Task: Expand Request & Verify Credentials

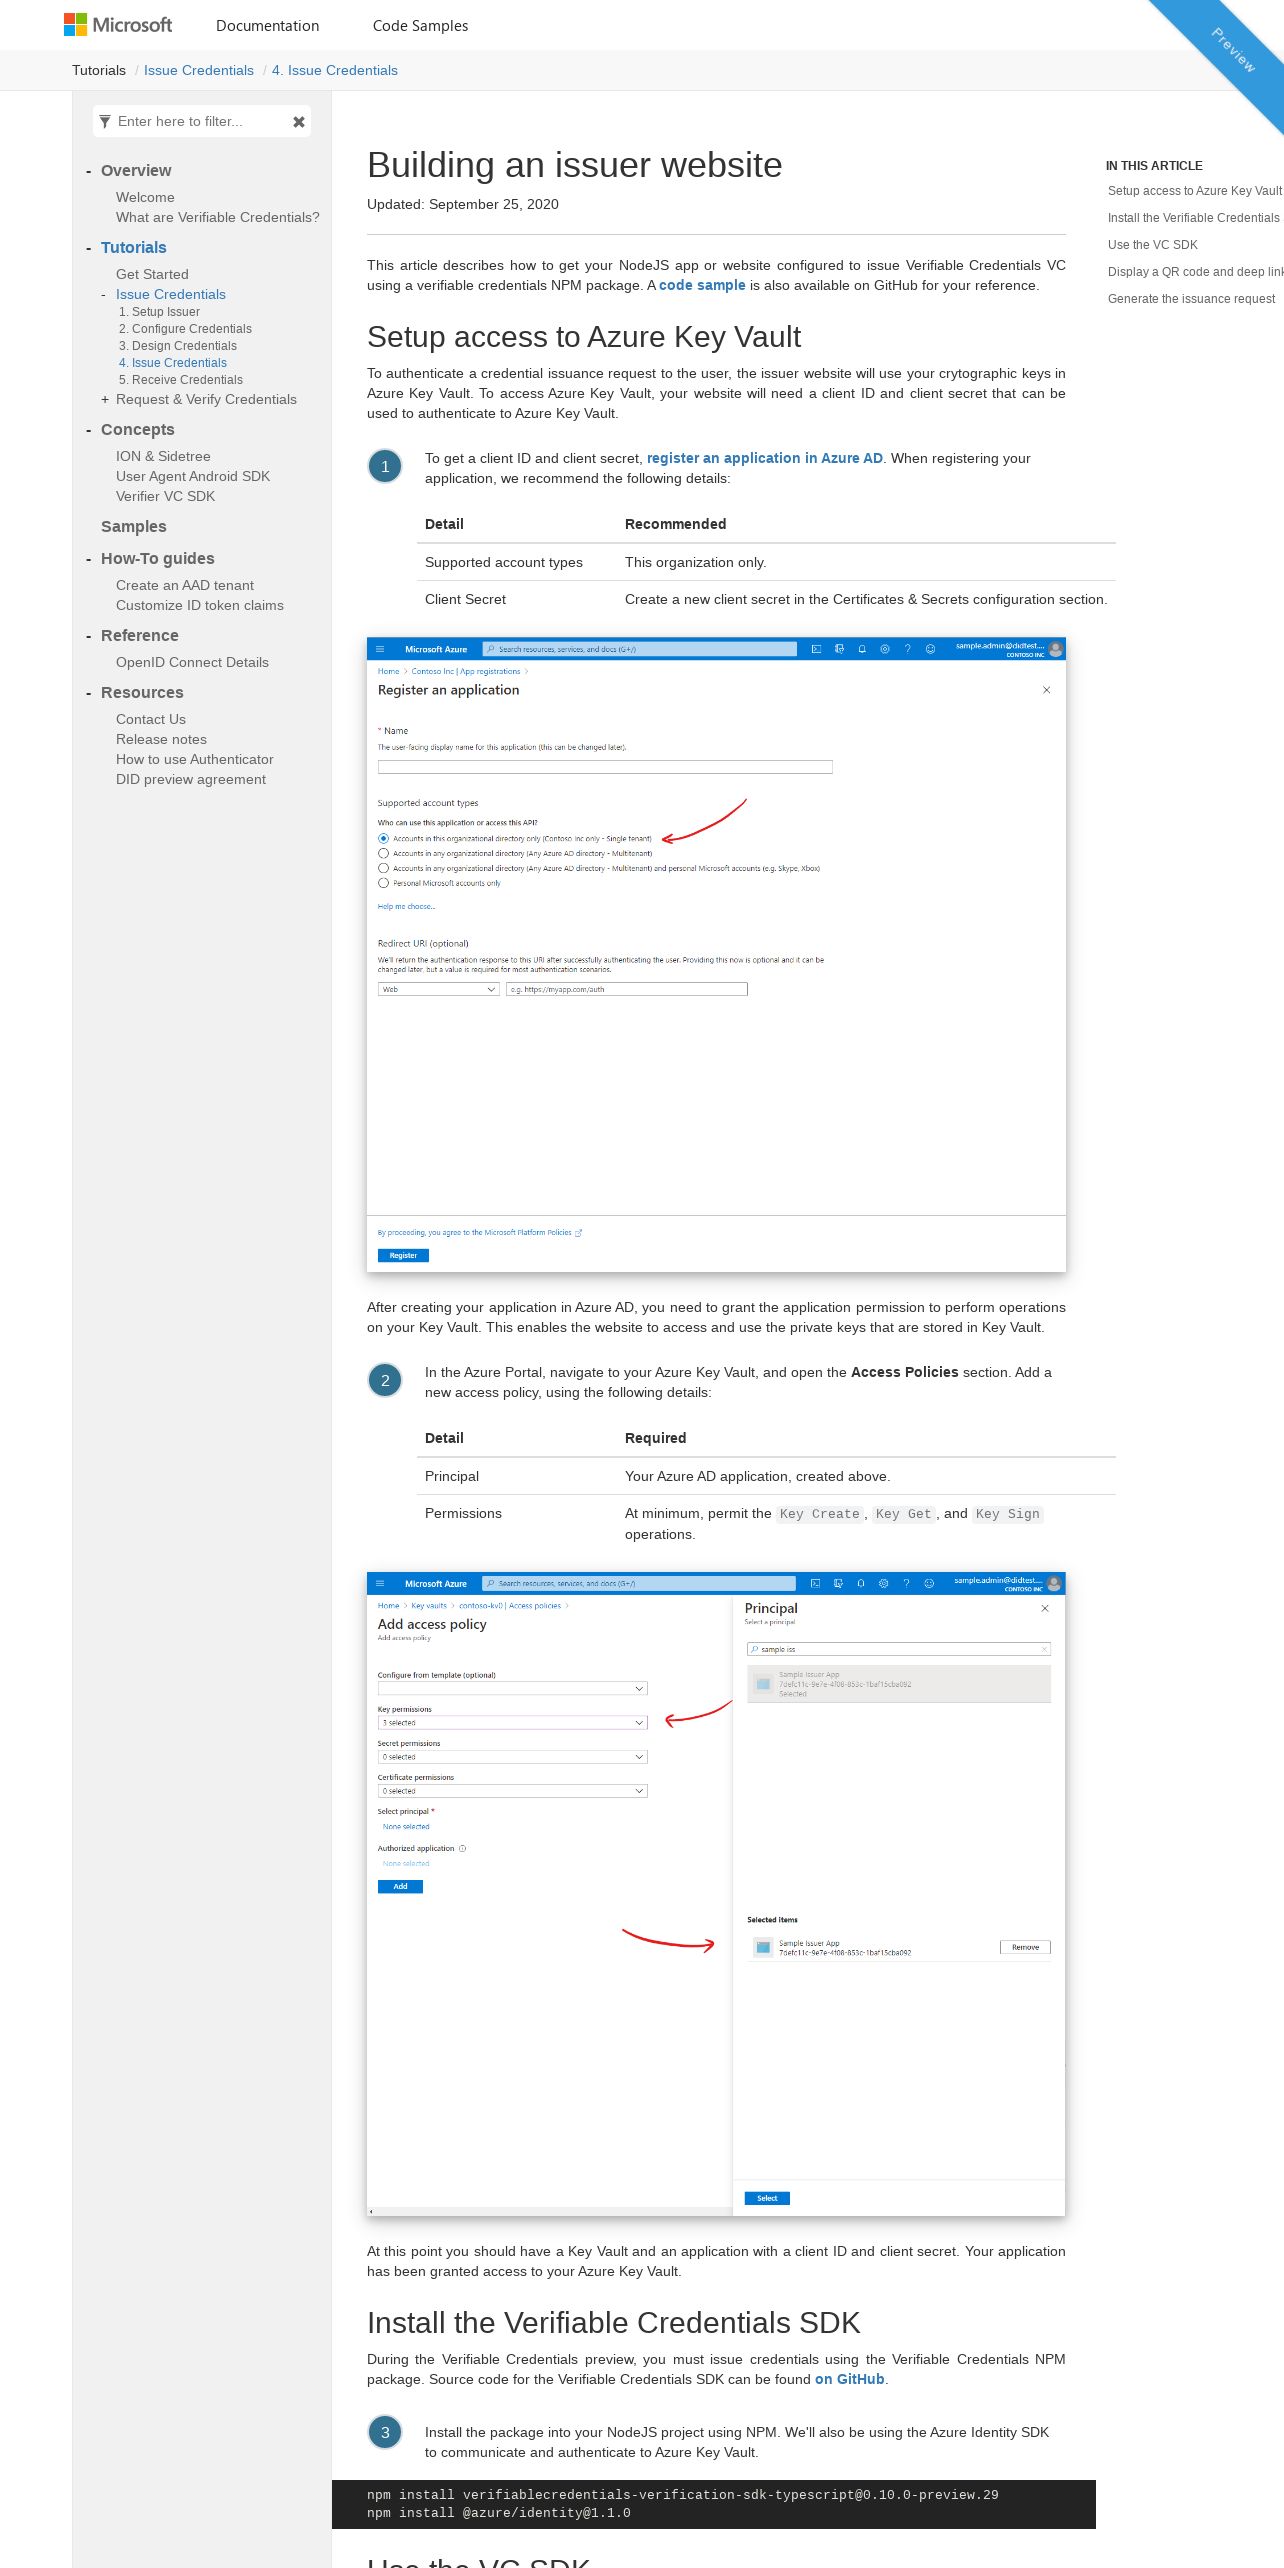Action: [x=105, y=400]
